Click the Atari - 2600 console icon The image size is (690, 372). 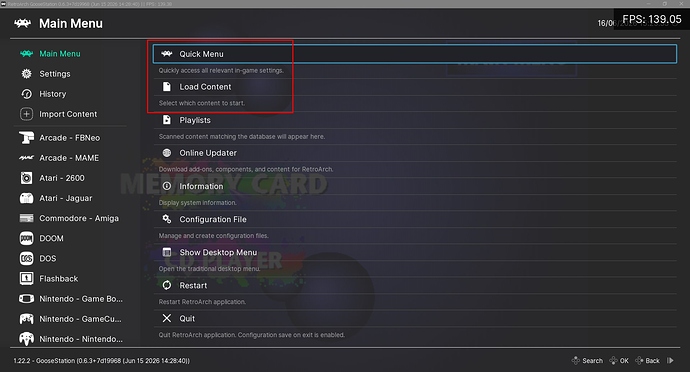coord(26,178)
